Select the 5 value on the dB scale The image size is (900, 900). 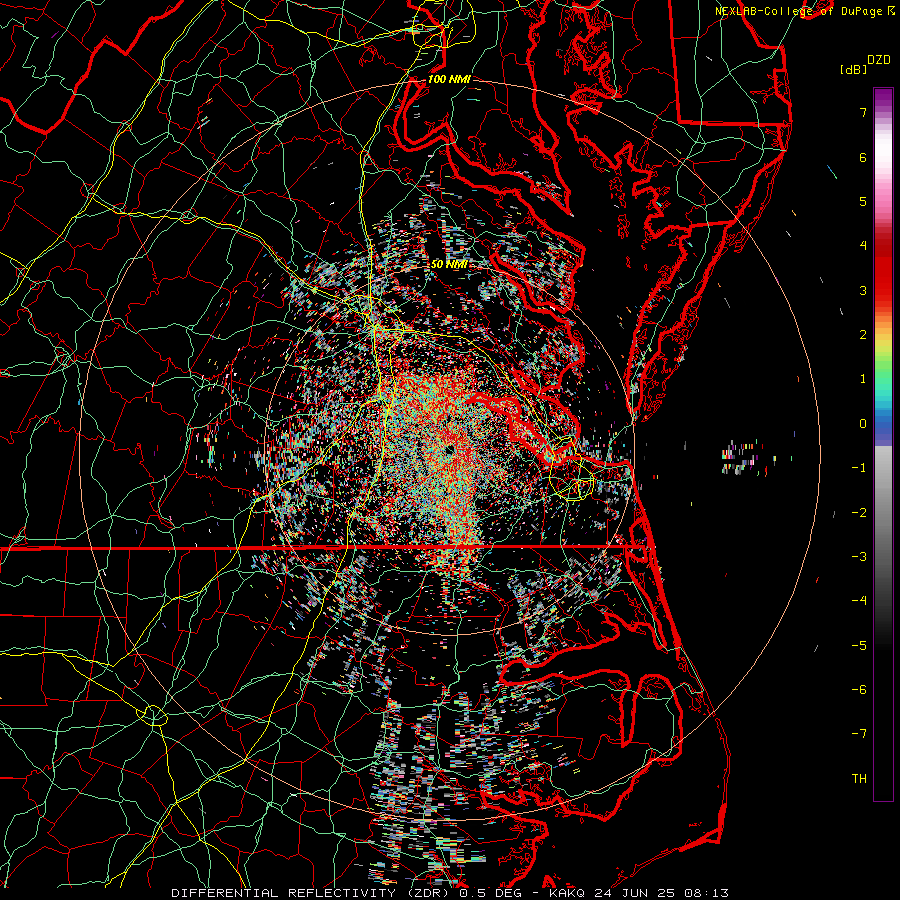click(863, 201)
